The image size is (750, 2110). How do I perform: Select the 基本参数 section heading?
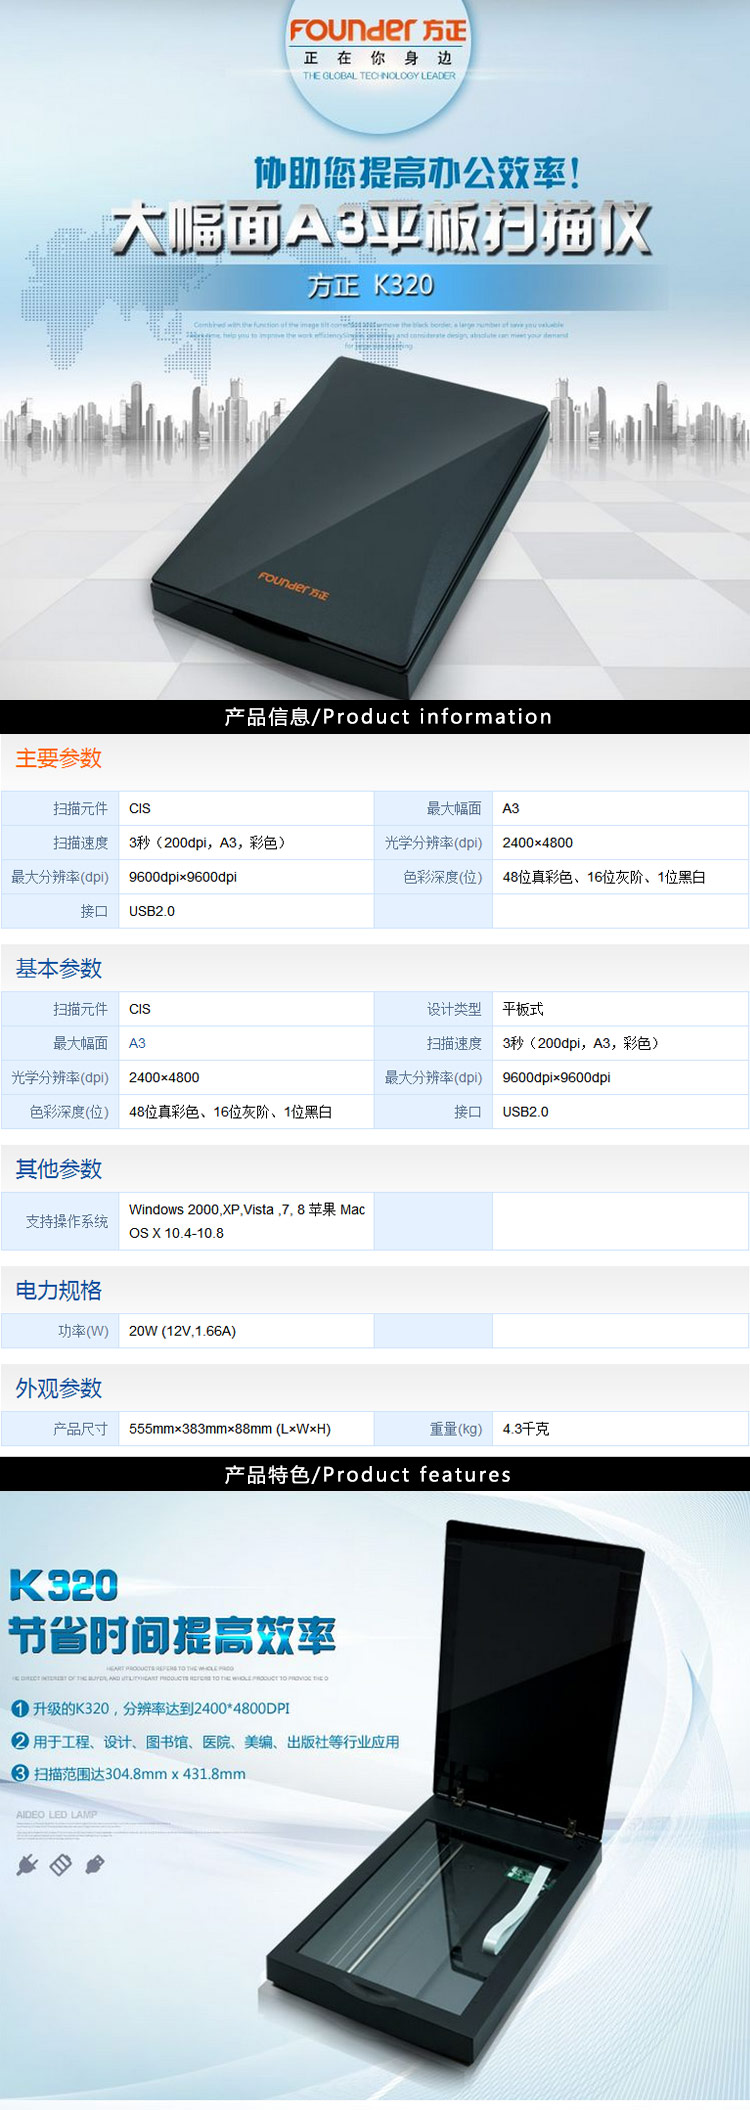click(x=59, y=968)
